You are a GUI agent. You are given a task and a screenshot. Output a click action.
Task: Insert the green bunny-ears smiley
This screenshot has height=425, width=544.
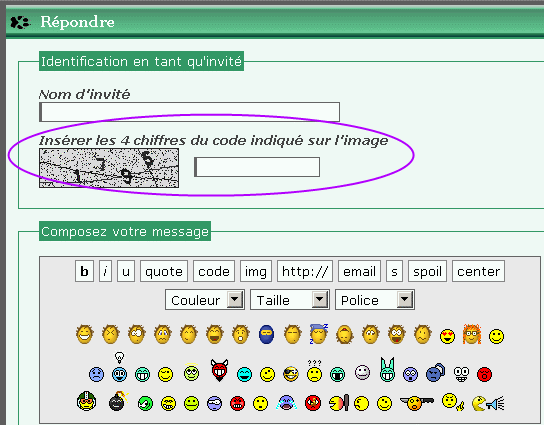click(387, 370)
